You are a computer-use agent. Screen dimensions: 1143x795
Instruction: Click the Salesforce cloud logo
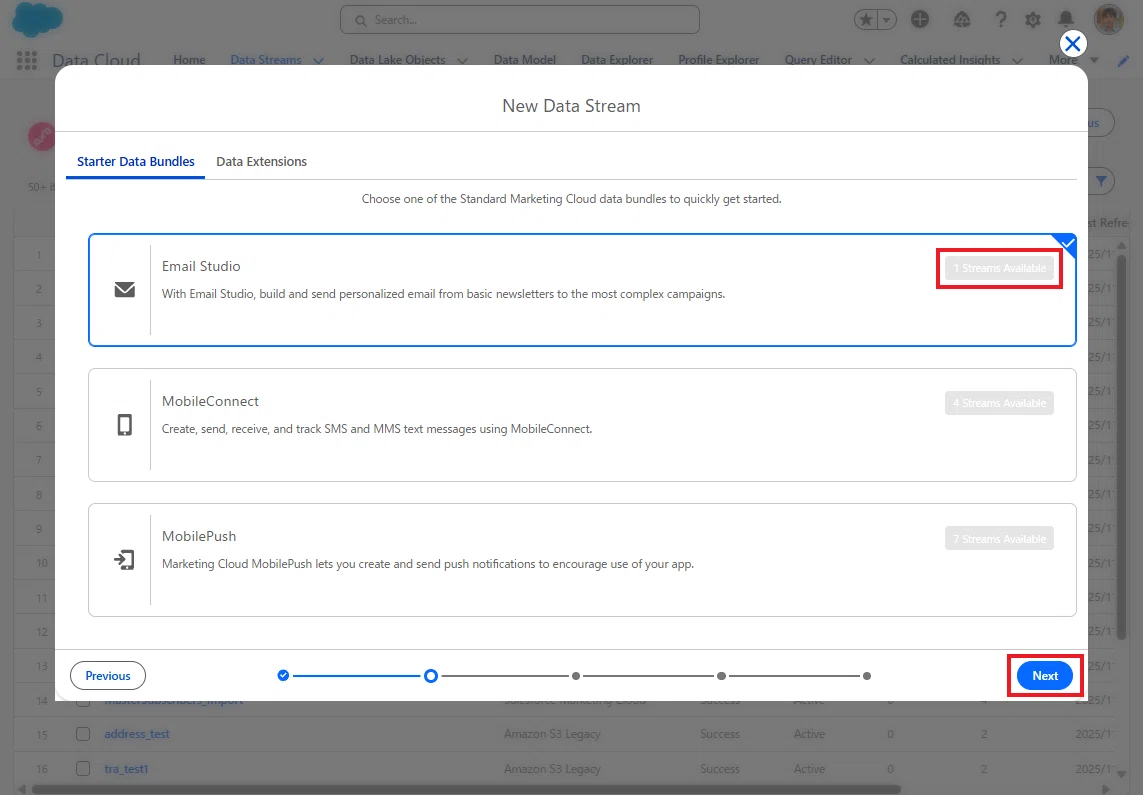[x=37, y=20]
